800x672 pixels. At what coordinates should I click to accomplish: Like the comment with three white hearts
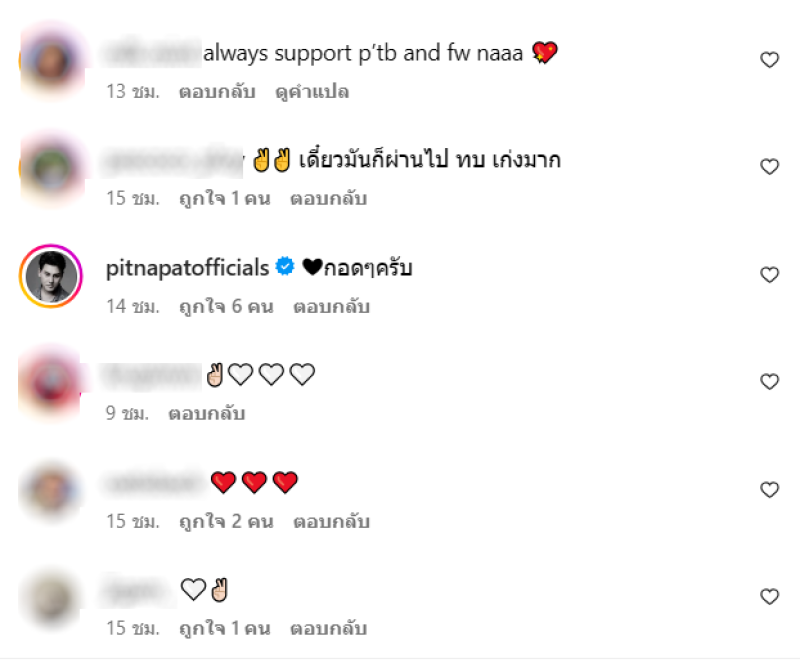click(x=769, y=382)
